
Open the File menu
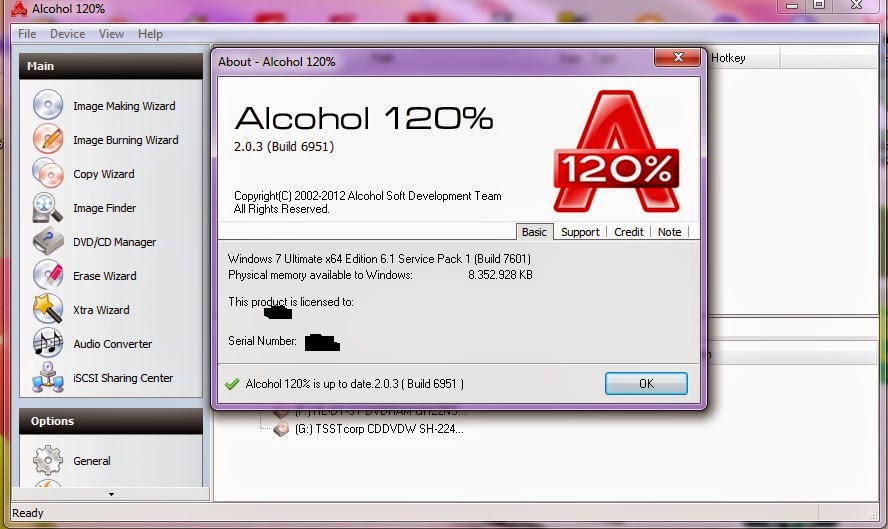coord(27,34)
